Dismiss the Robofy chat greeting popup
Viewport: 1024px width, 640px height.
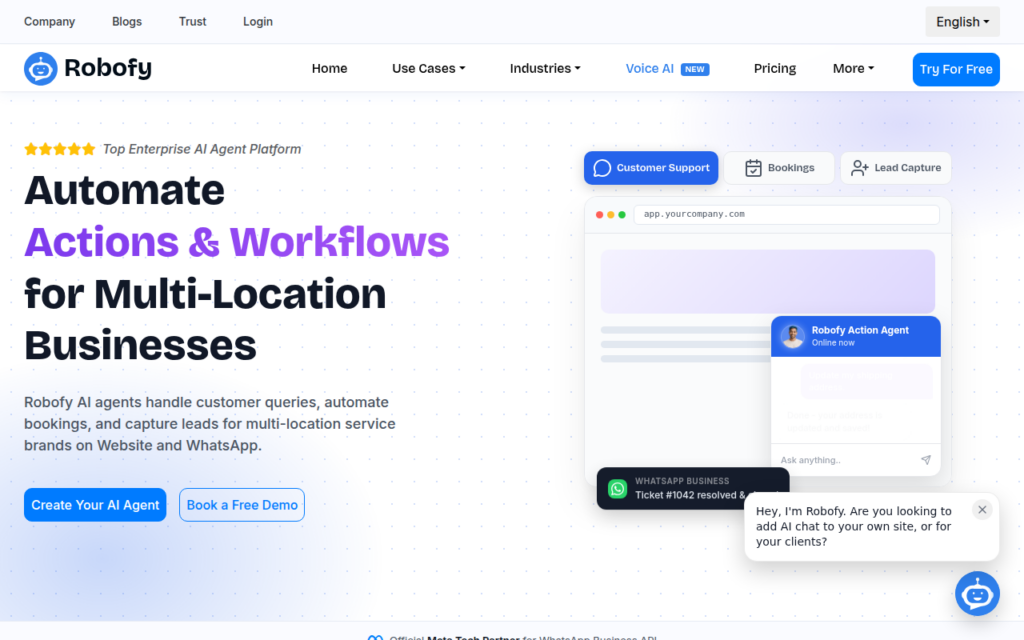(982, 509)
